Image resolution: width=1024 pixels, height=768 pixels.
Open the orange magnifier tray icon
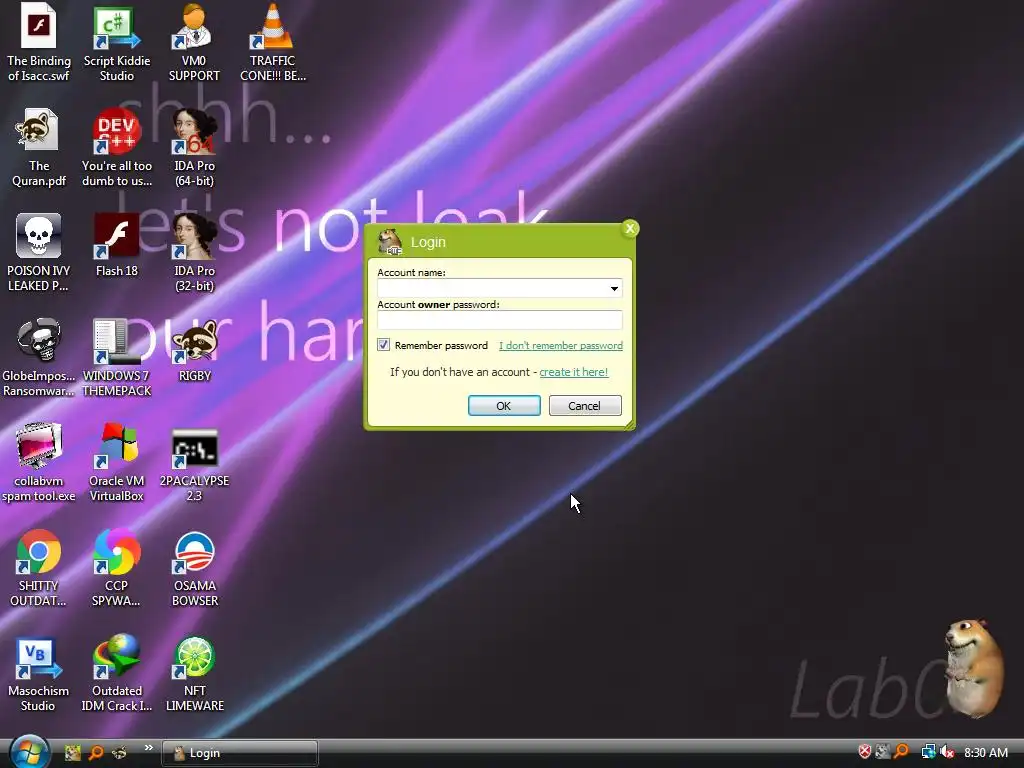pos(902,752)
